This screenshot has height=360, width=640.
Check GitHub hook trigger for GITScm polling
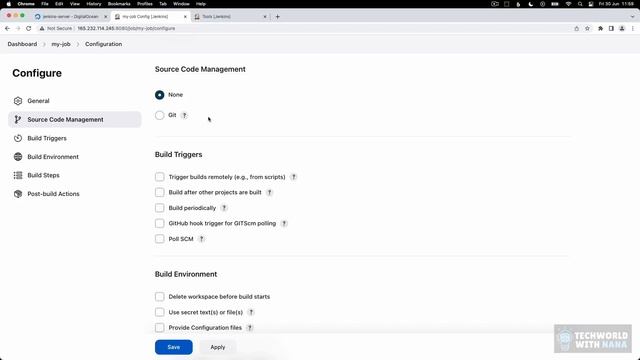pos(160,224)
